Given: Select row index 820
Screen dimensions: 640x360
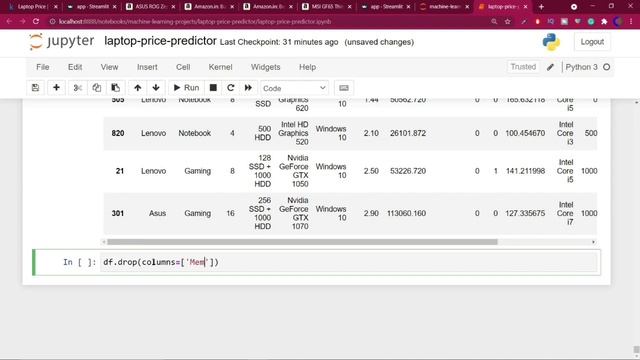Looking at the screenshot, I should (x=118, y=133).
